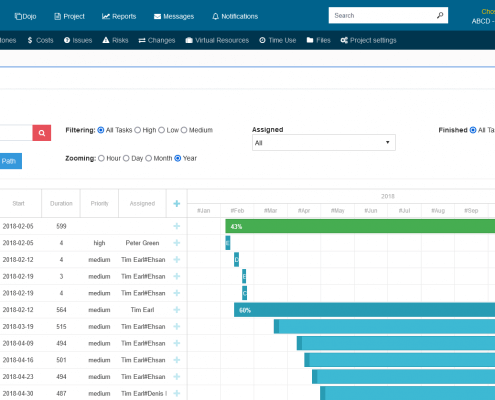Click the plus icon in grid header

pos(177,204)
